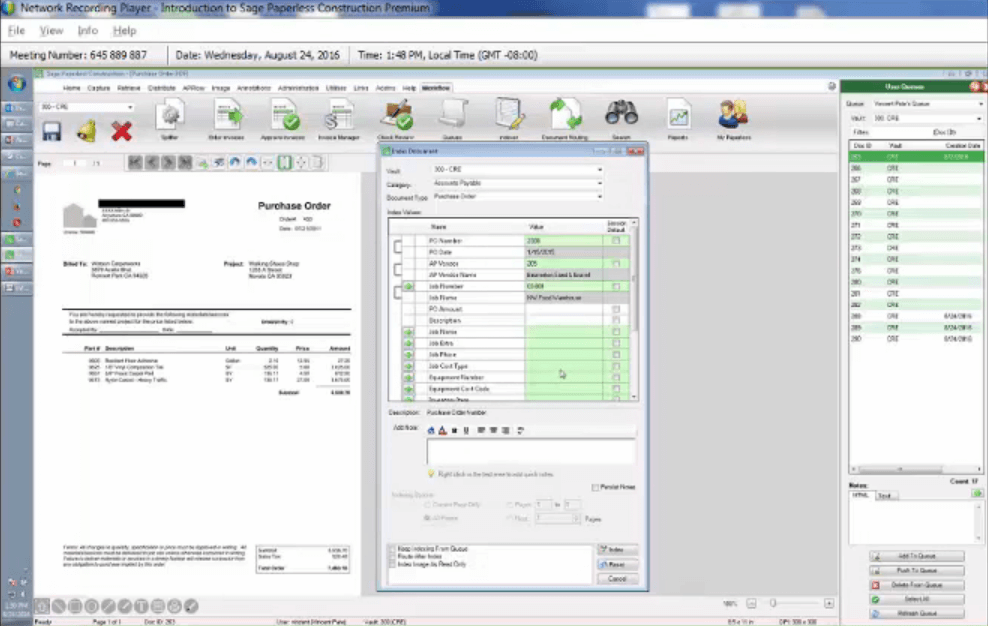Open the Queues scroll icon
The image size is (988, 626).
tap(452, 119)
